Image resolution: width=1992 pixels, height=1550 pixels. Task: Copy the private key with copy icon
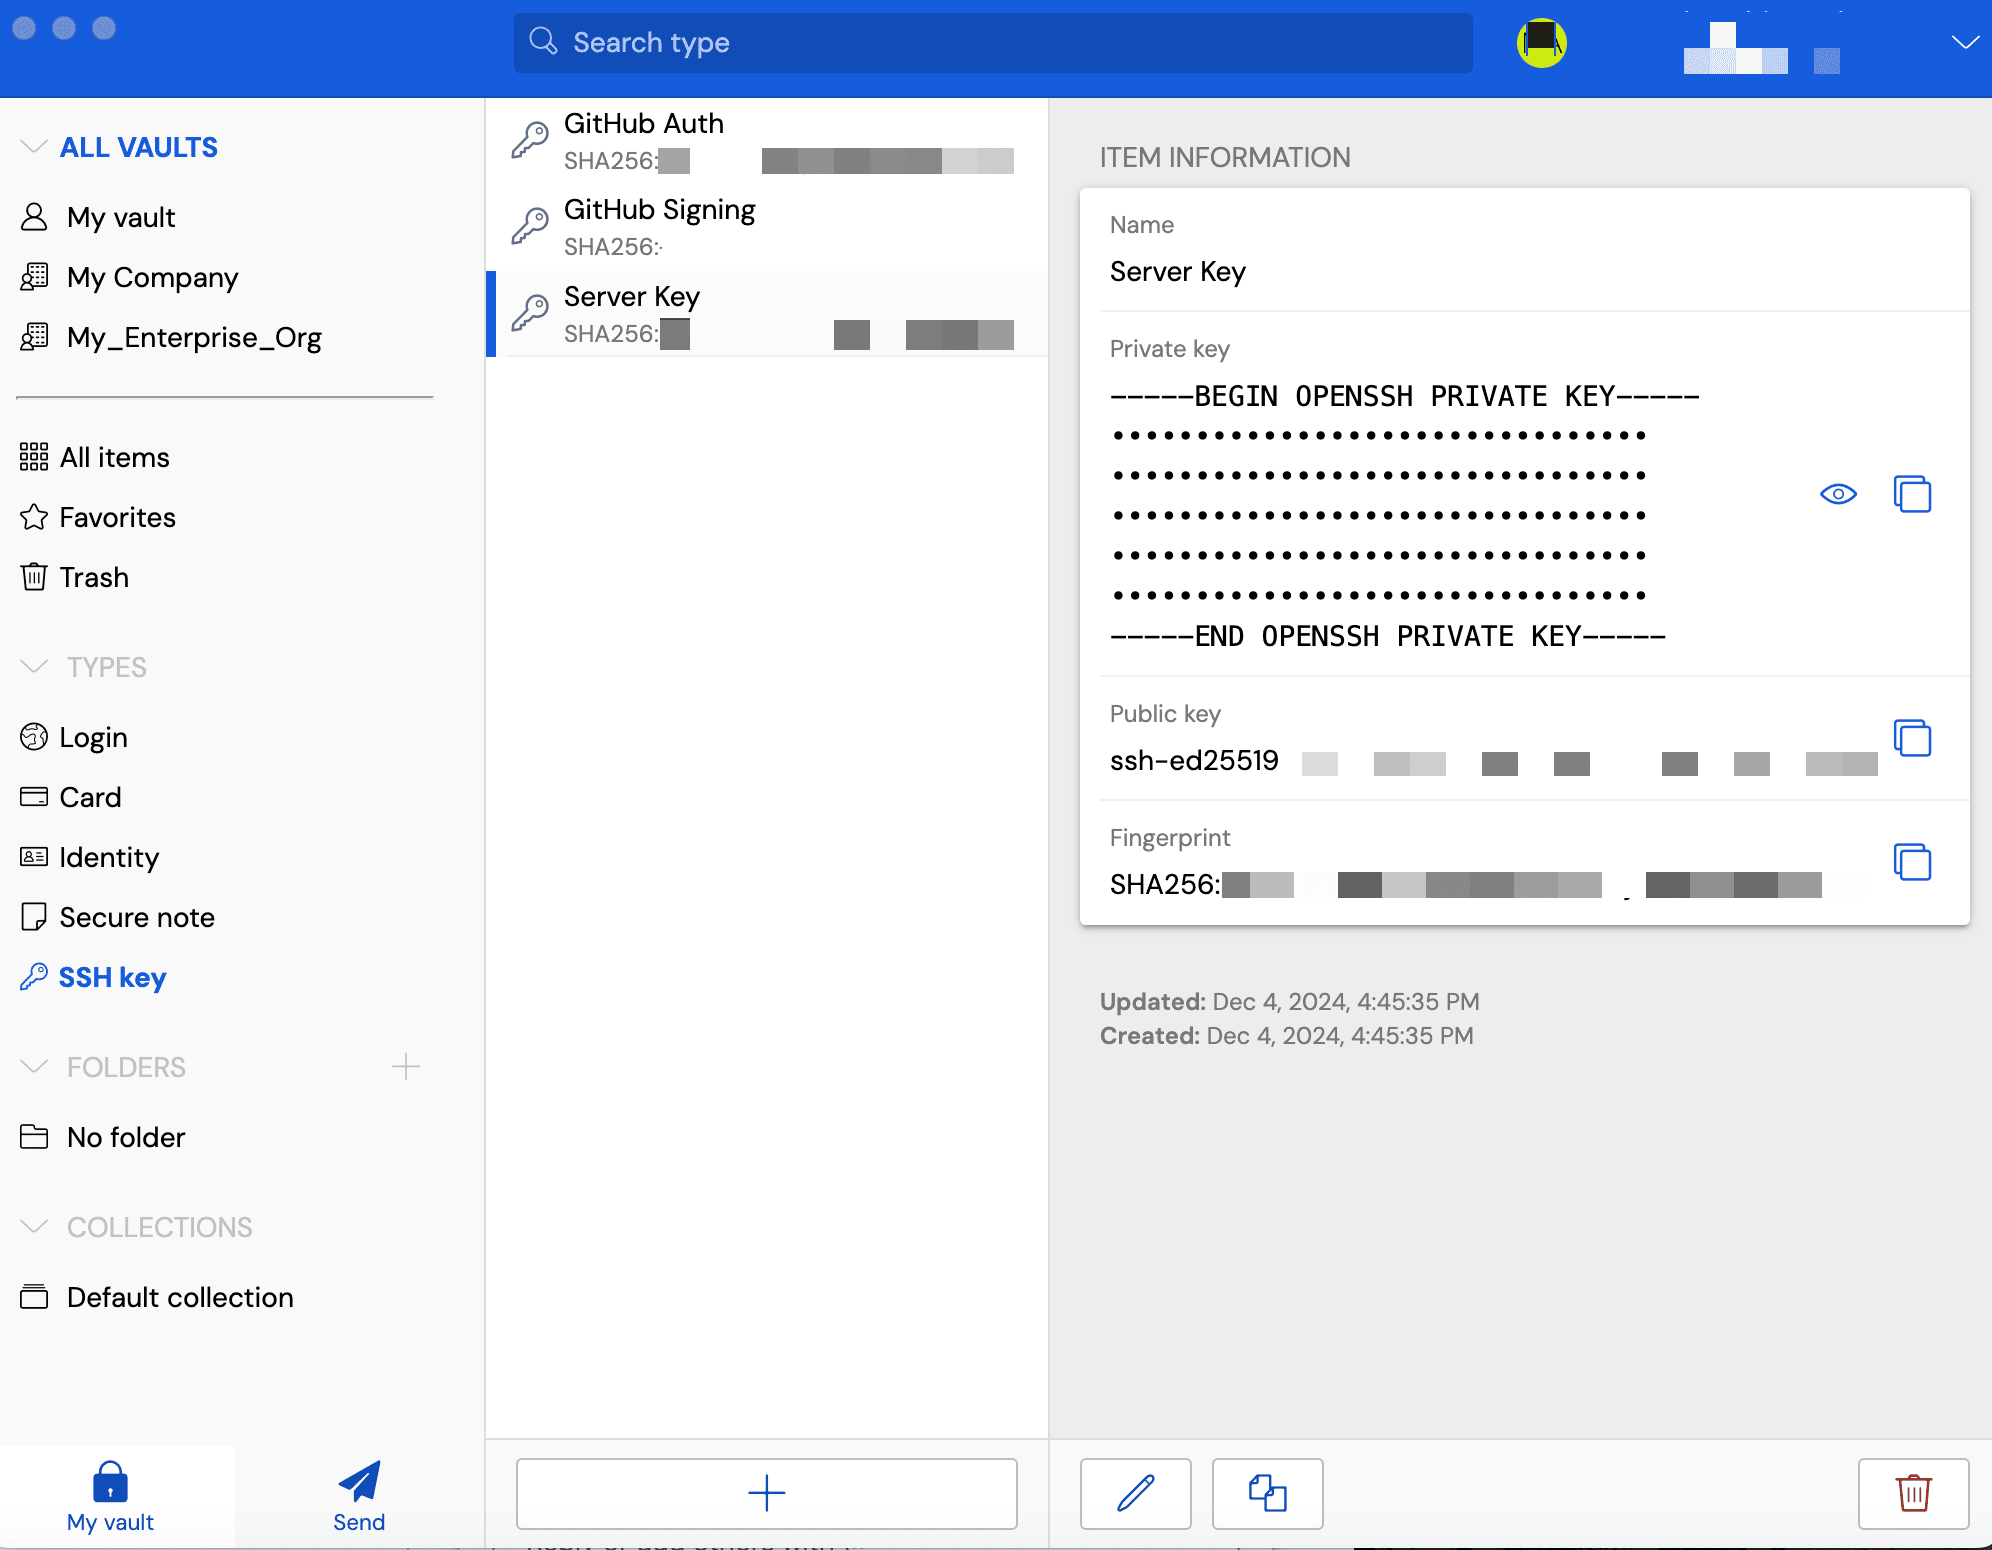tap(1912, 494)
